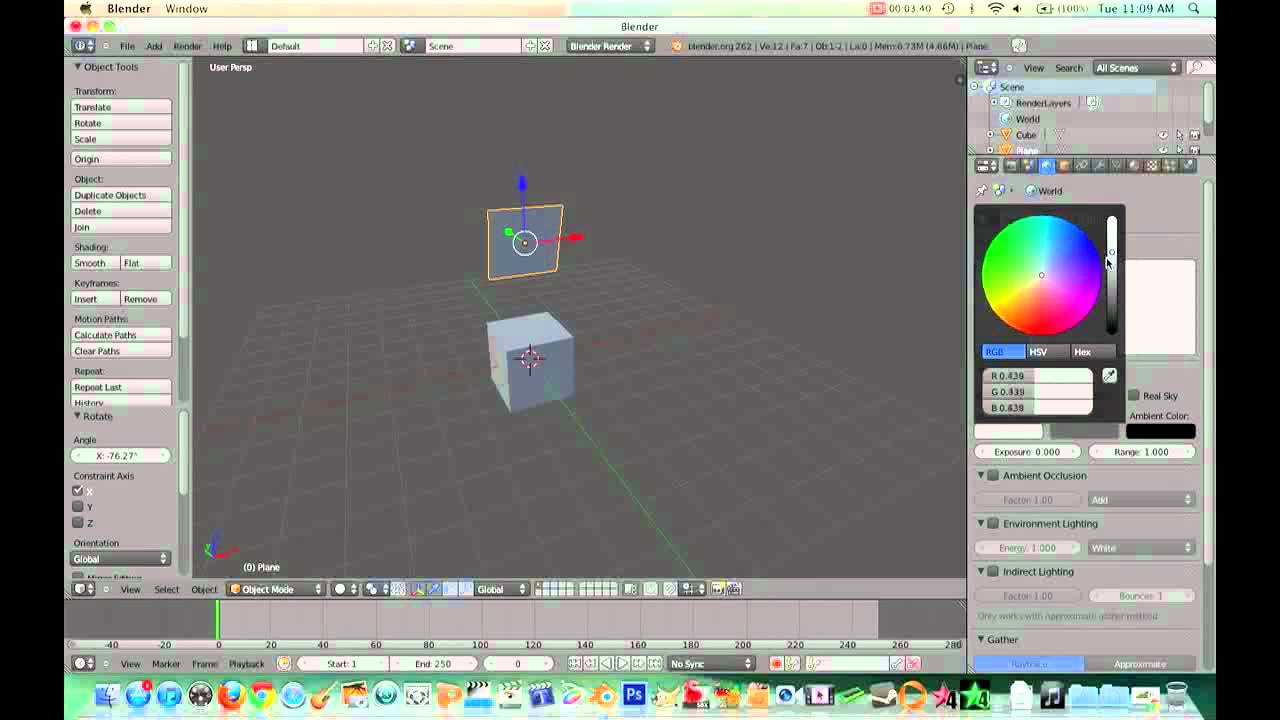Image resolution: width=1280 pixels, height=720 pixels.
Task: Open the Particles properties tab icon
Action: click(1170, 166)
